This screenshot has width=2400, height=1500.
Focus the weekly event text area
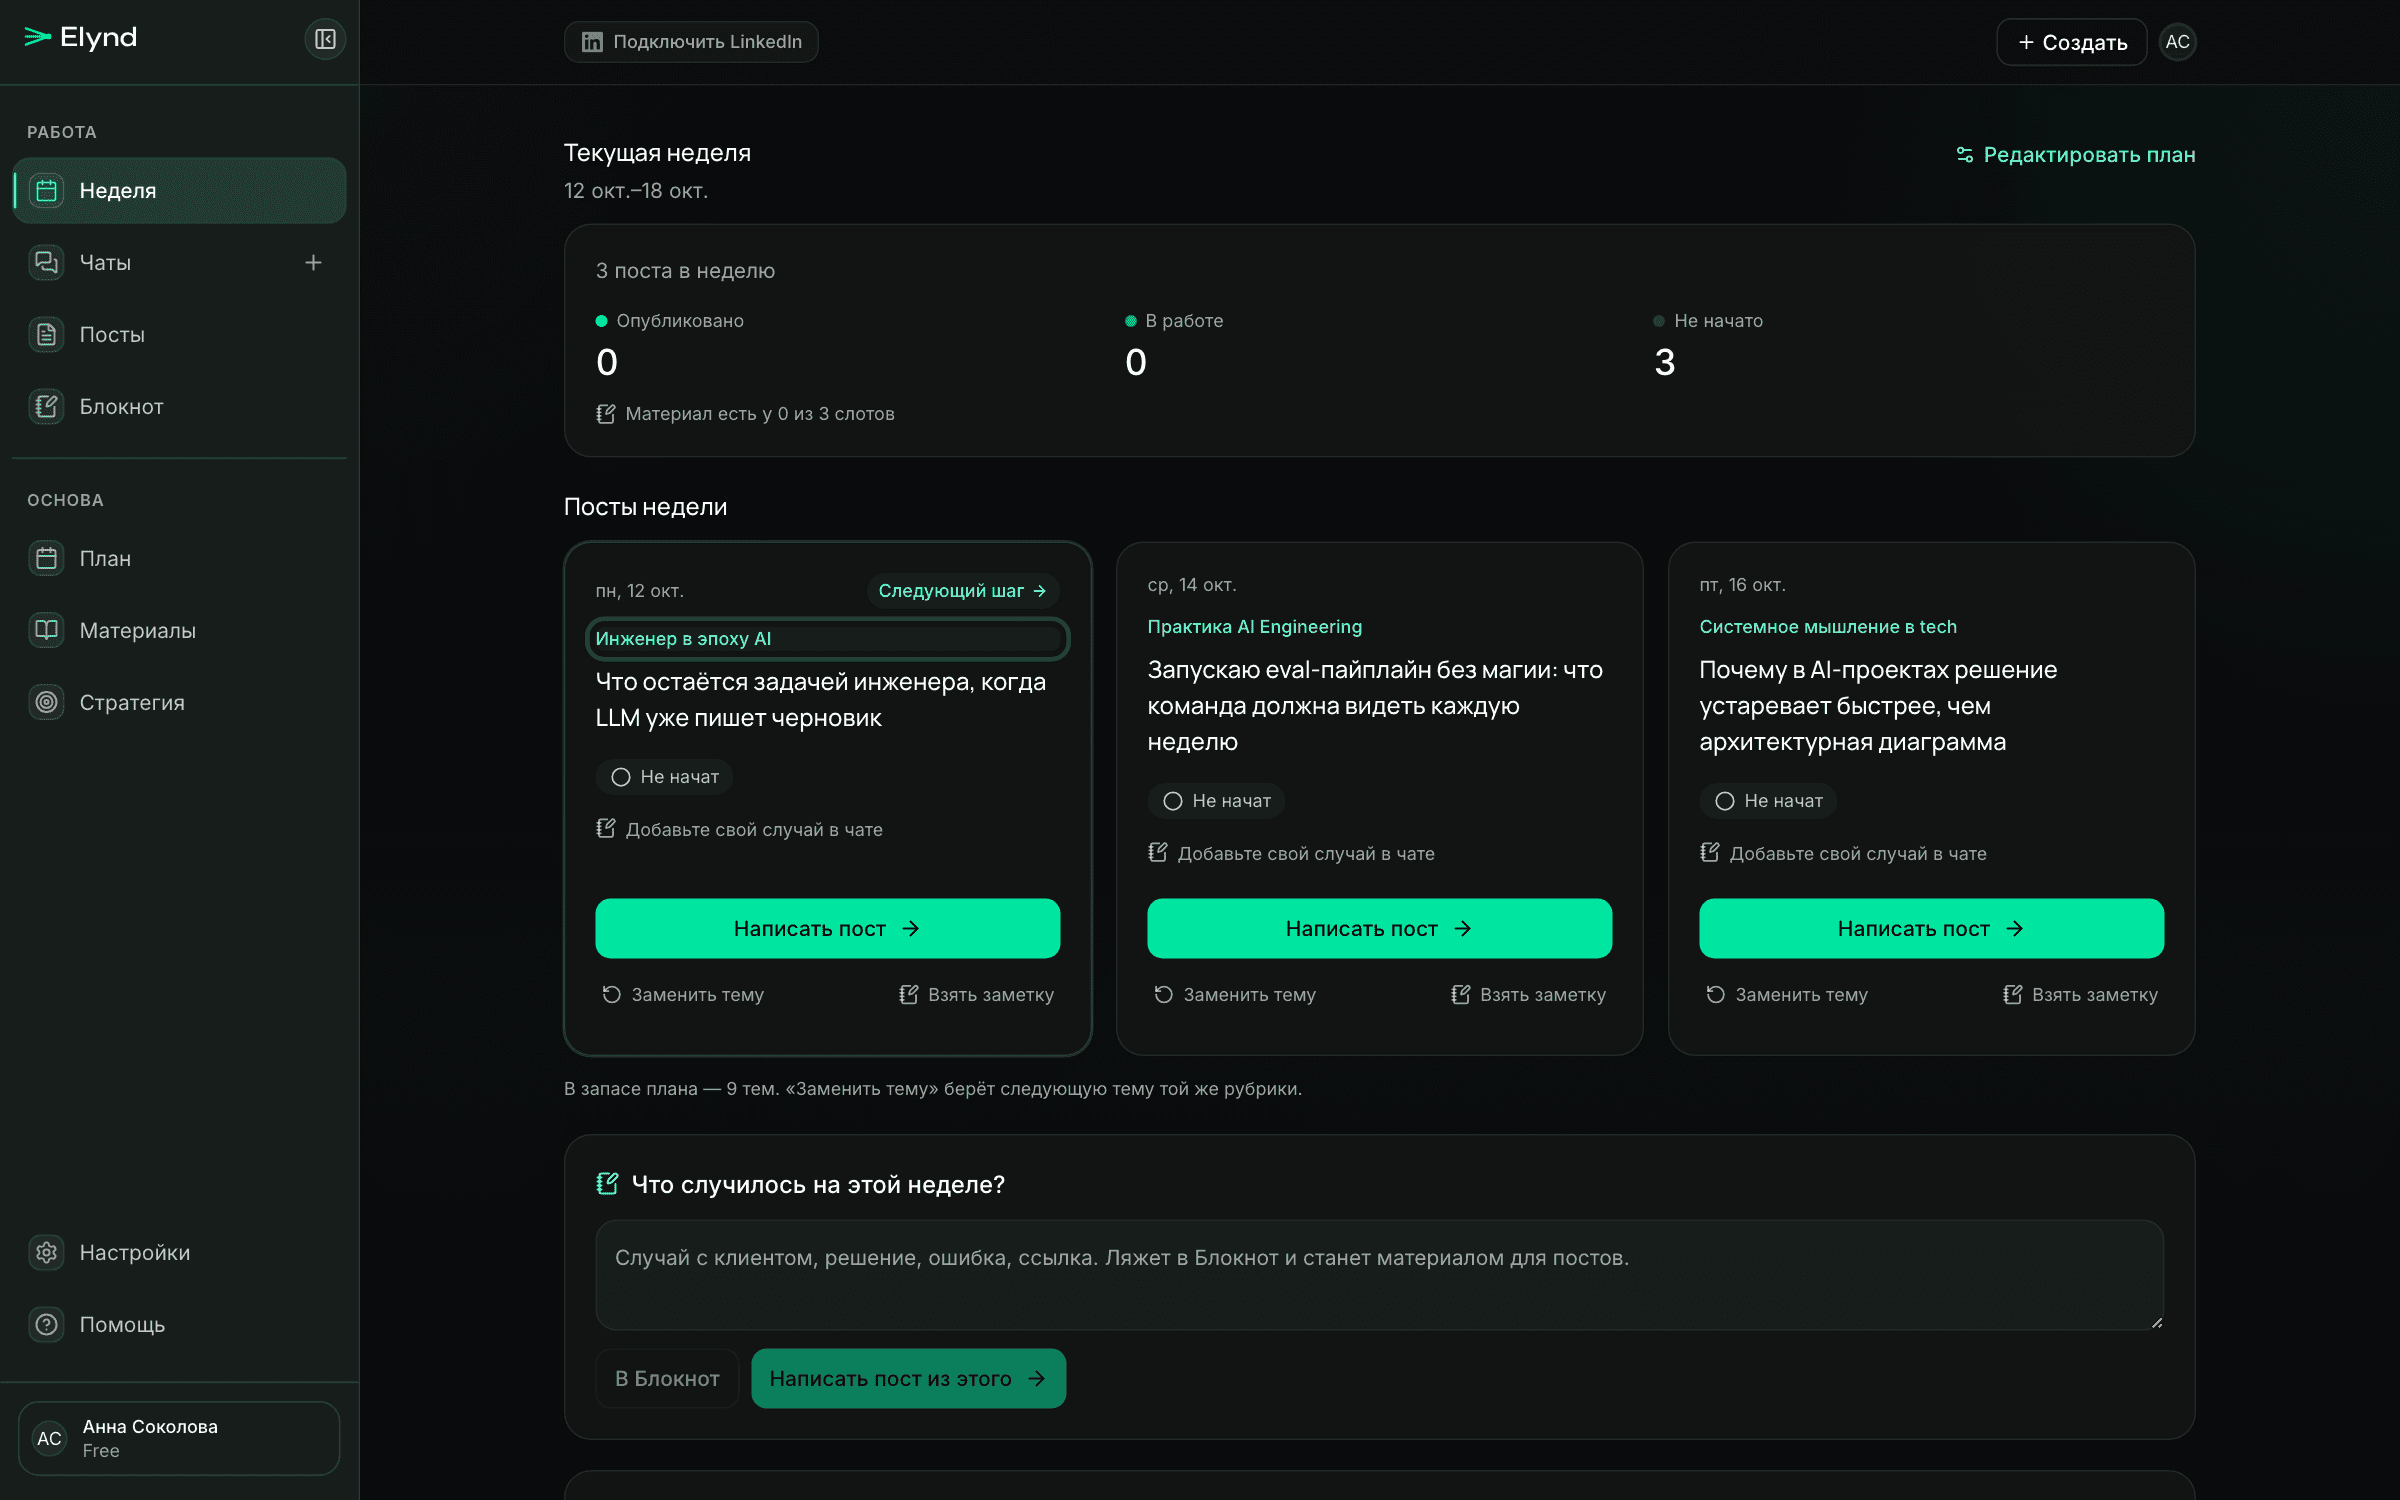point(1379,1275)
